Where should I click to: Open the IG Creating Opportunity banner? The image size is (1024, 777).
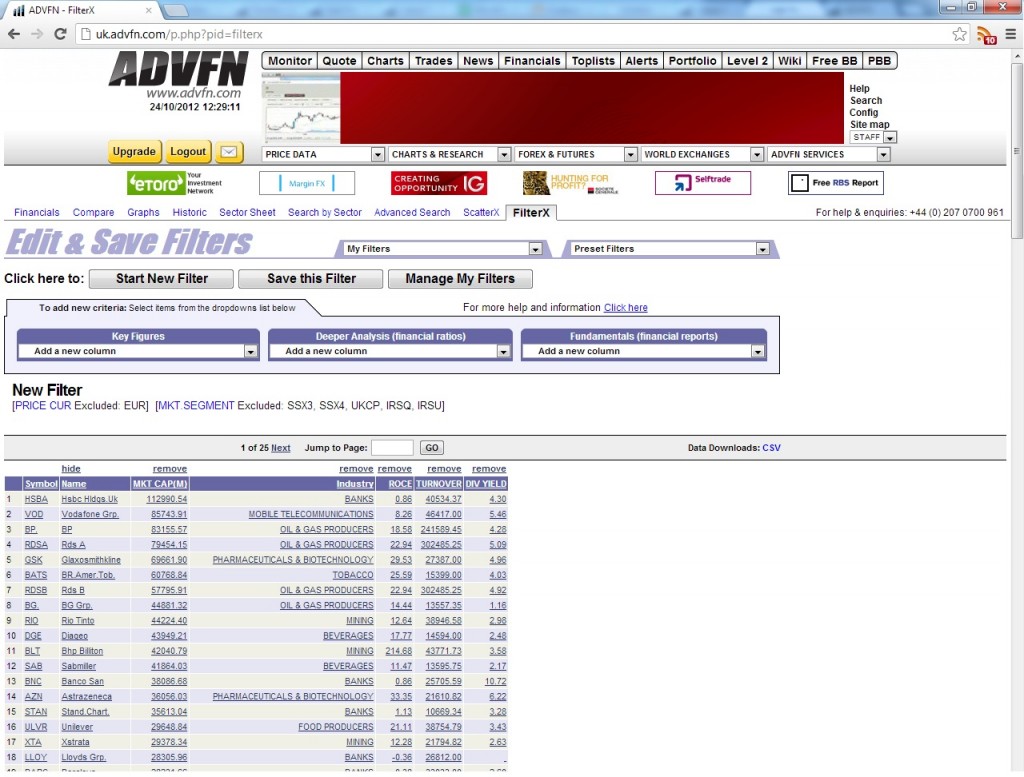click(439, 183)
